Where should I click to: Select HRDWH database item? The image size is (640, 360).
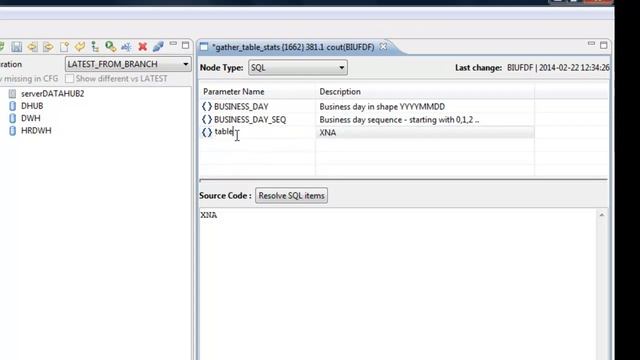pyautogui.click(x=36, y=131)
